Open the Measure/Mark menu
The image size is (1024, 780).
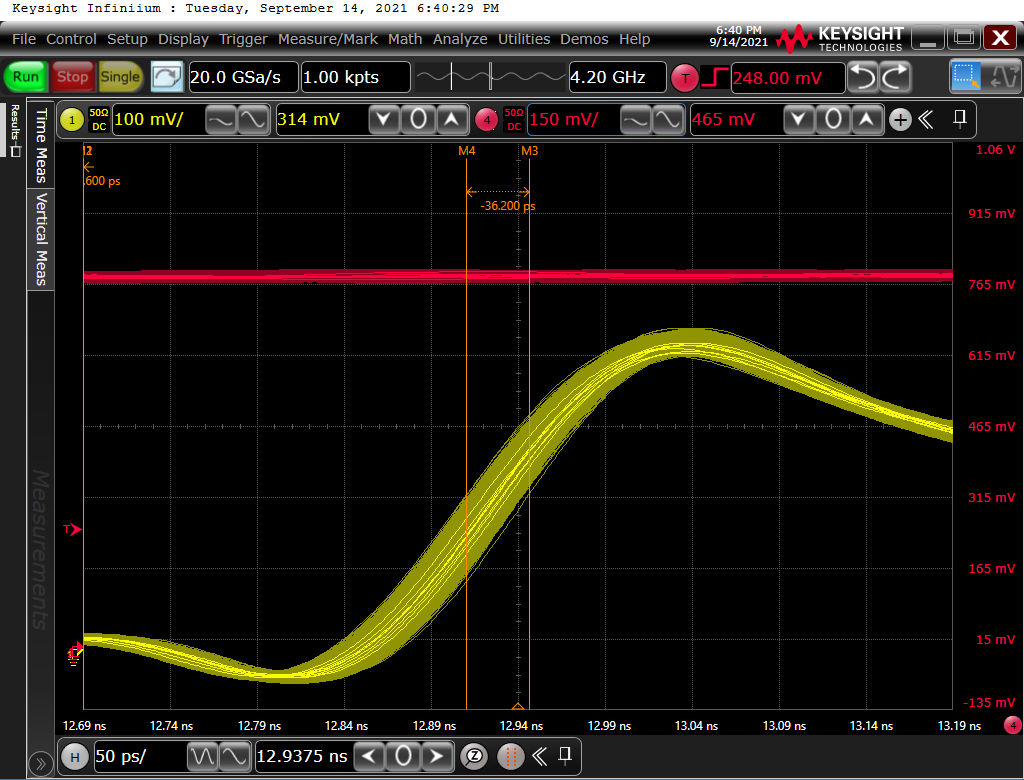328,39
